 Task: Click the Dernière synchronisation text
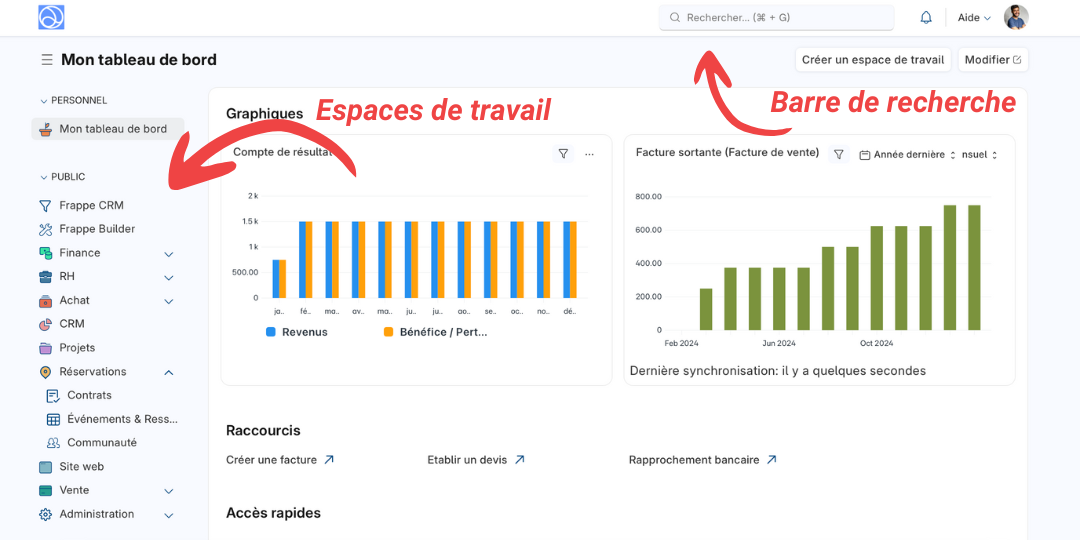[778, 371]
